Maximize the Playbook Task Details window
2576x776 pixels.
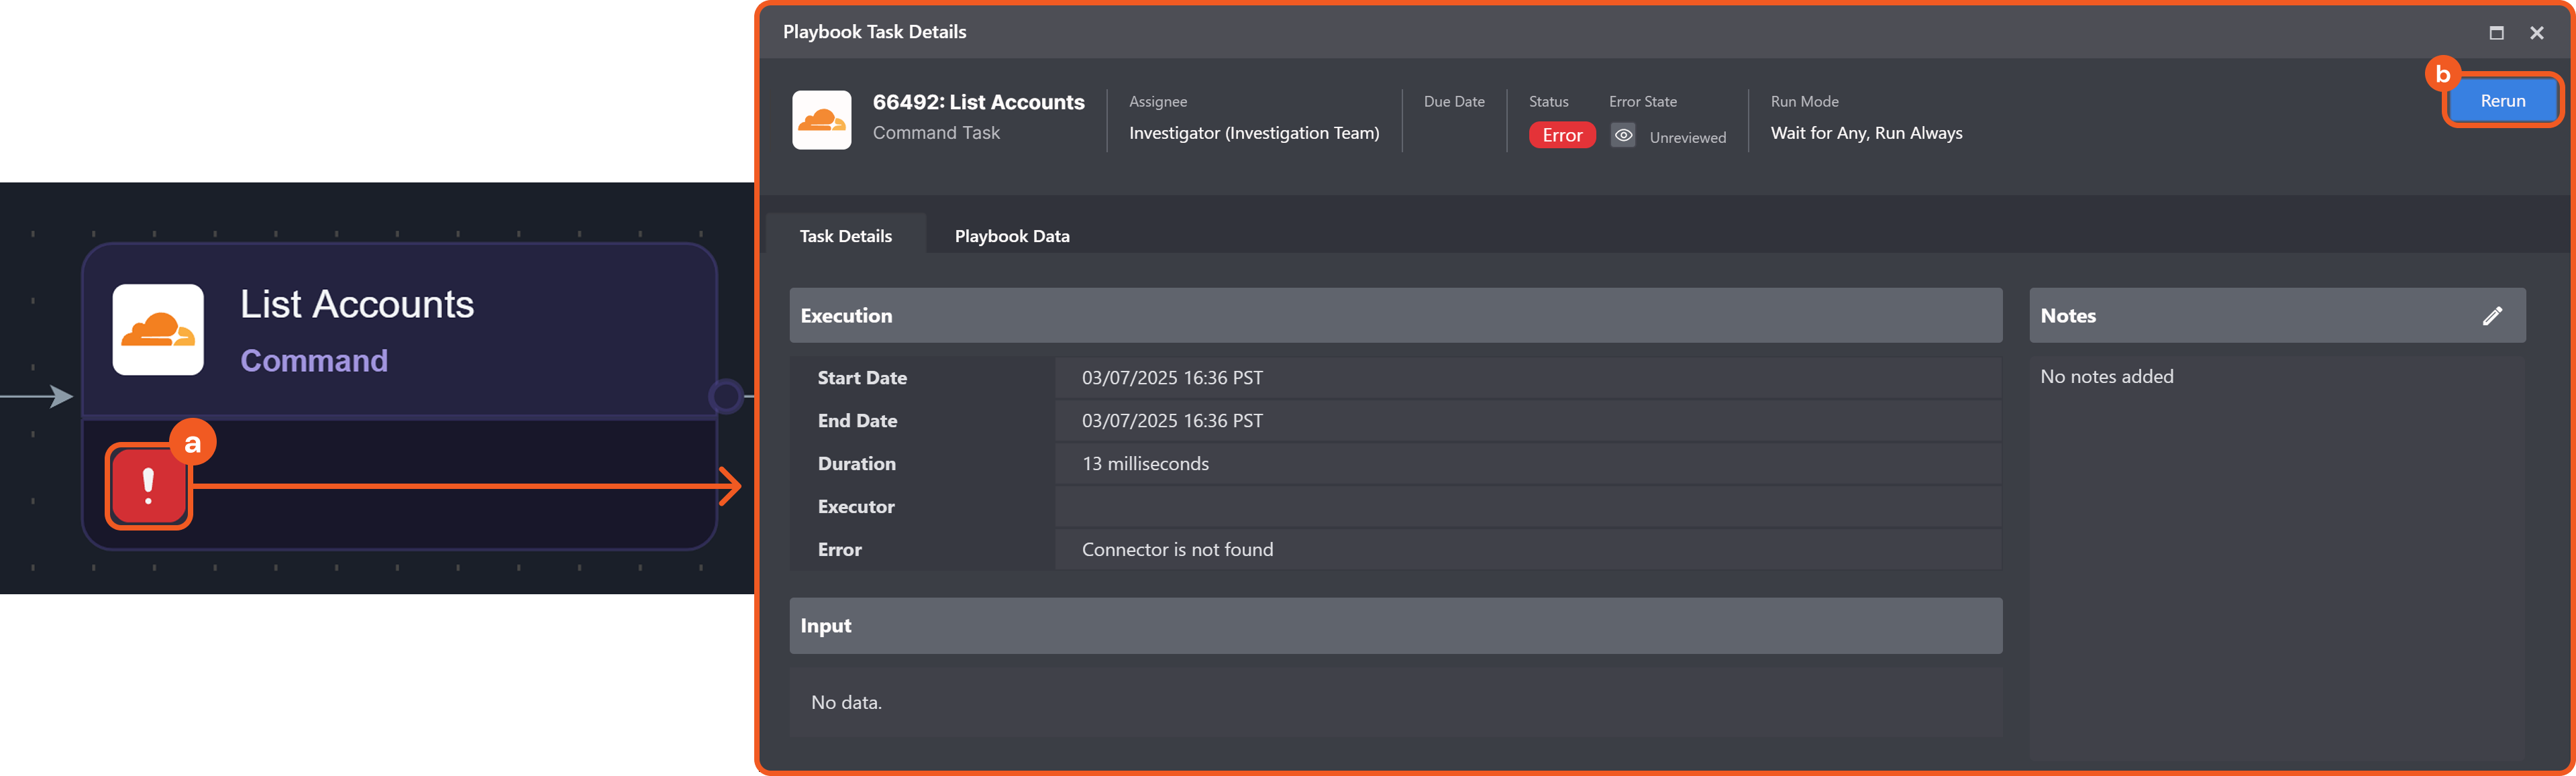click(x=2496, y=33)
